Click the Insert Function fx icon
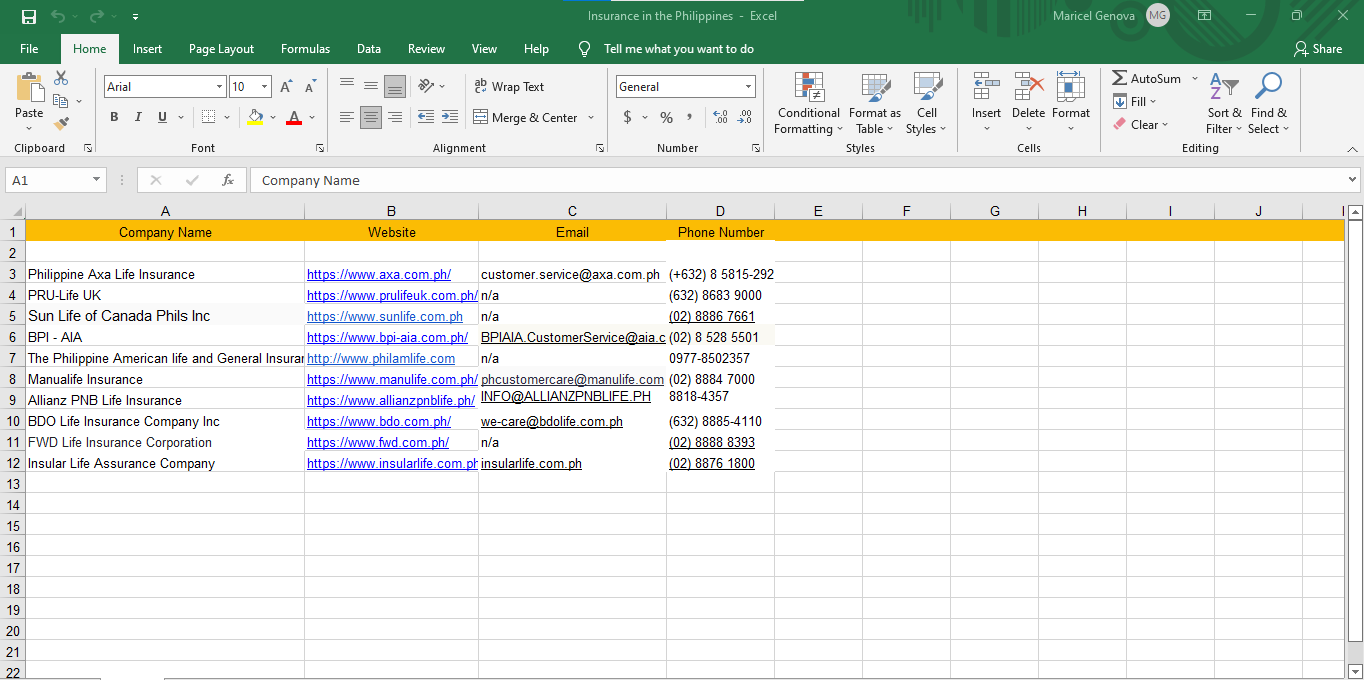 tap(228, 180)
